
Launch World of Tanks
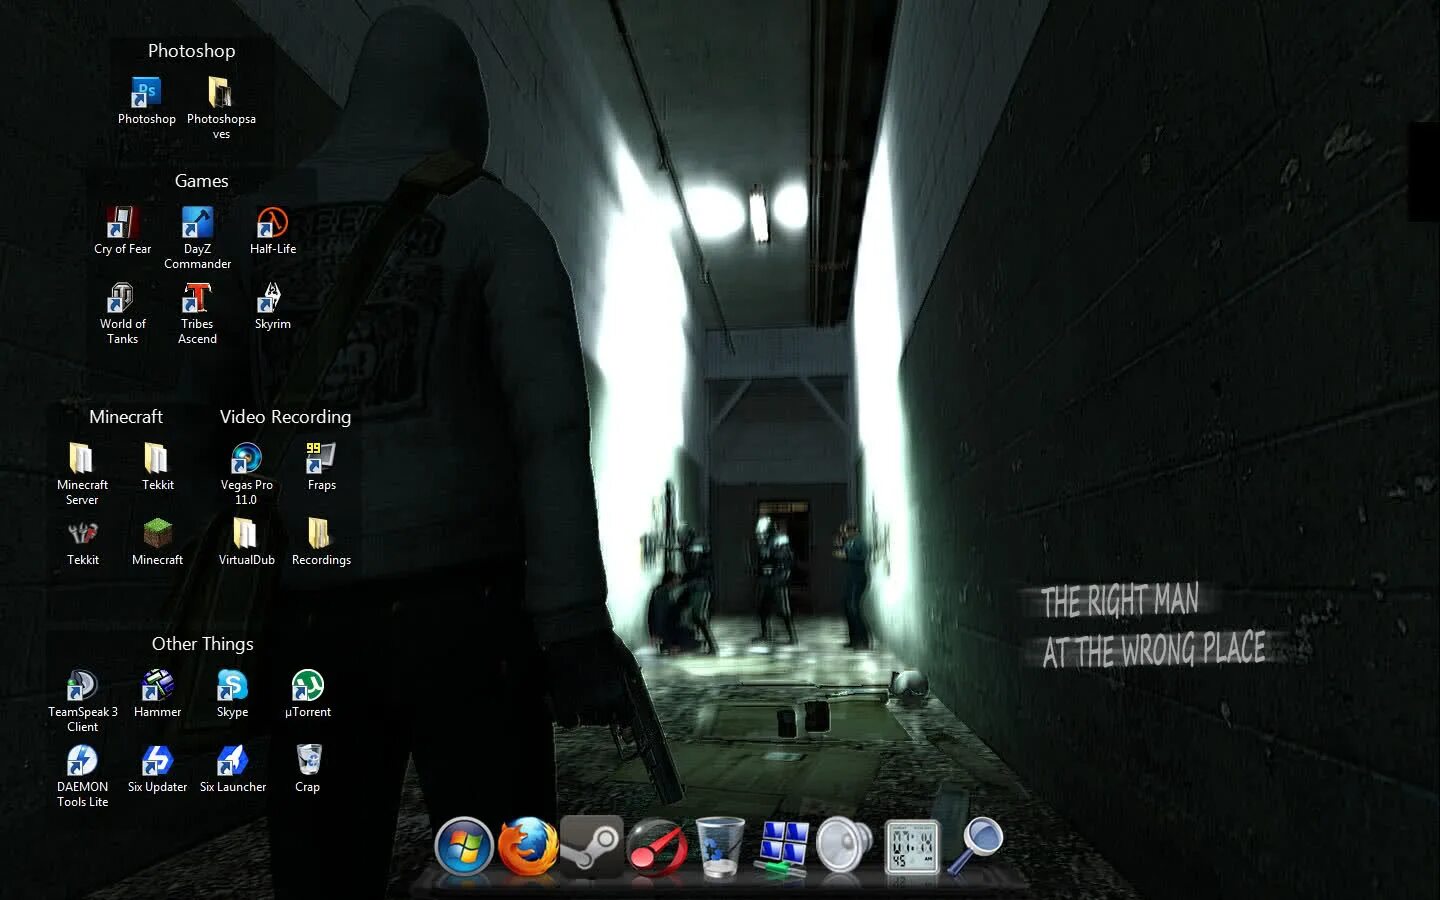[x=122, y=297]
